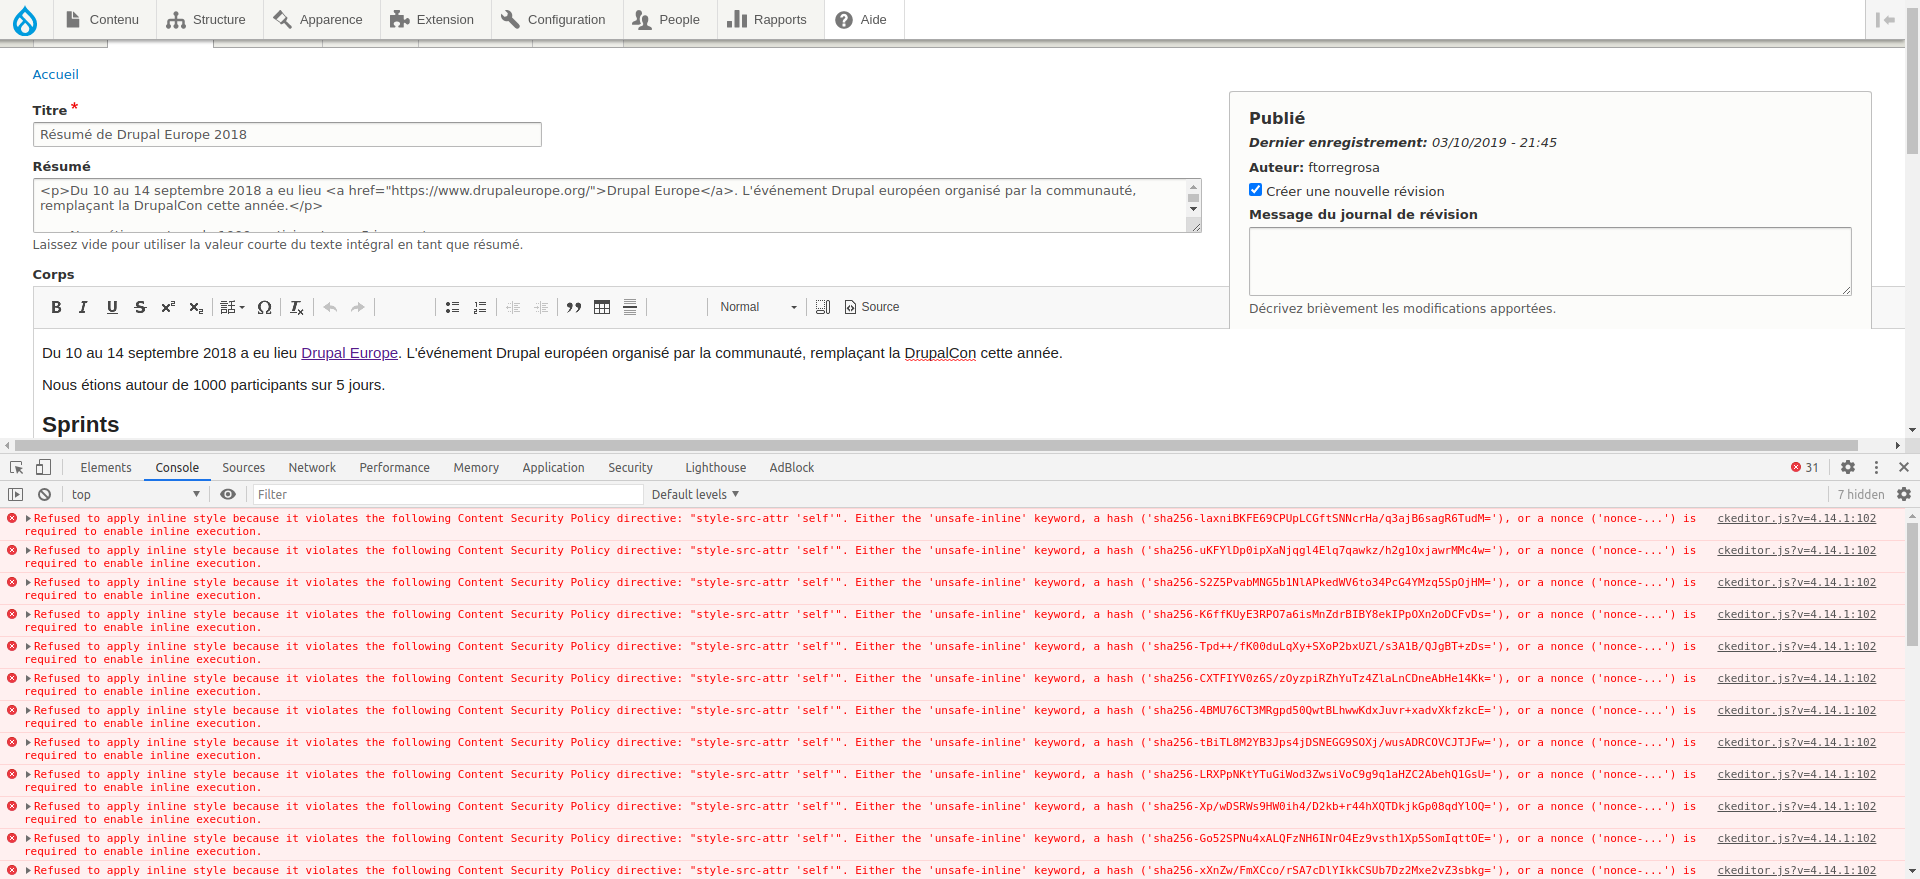Open the Configuration admin menu
This screenshot has height=879, width=1920.
[x=556, y=20]
